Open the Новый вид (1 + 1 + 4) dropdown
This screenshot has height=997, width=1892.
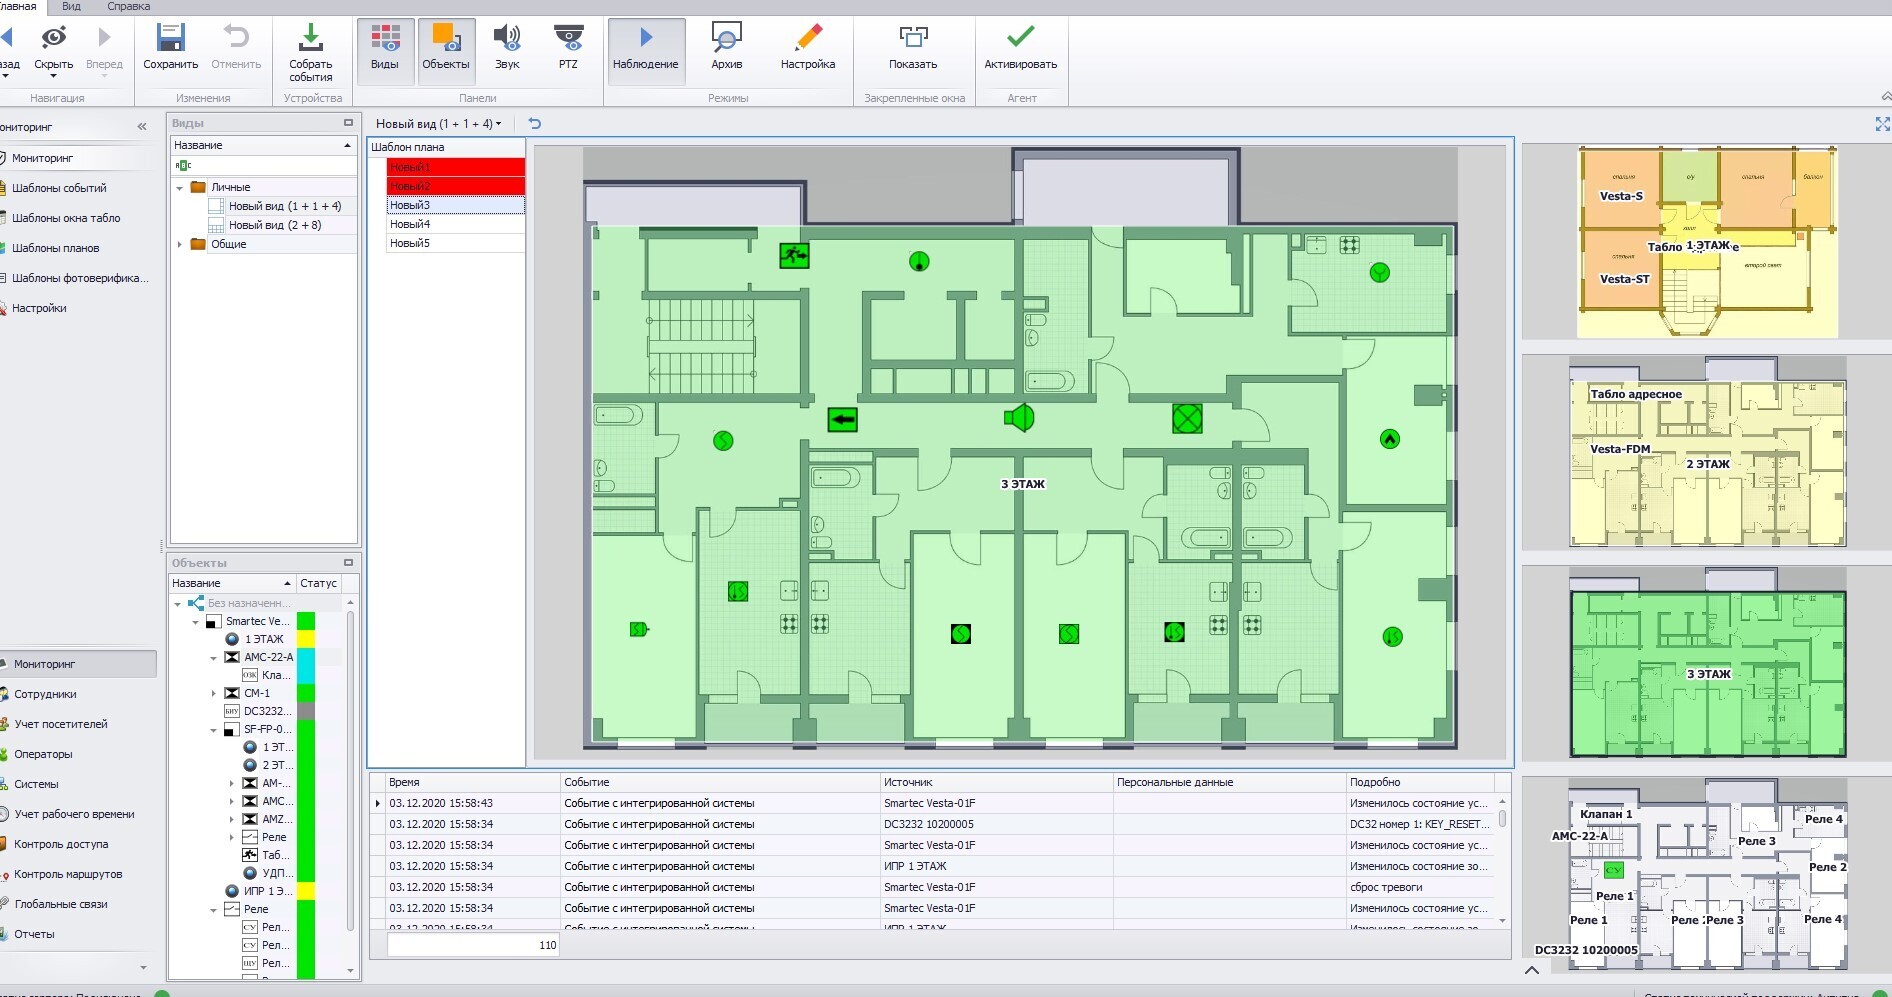(x=439, y=124)
